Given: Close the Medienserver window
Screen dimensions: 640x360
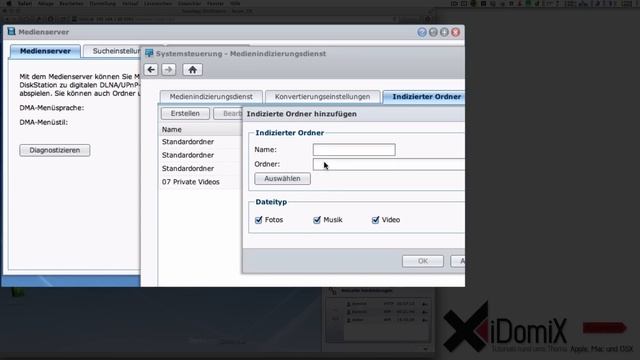Looking at the screenshot, I should [456, 32].
